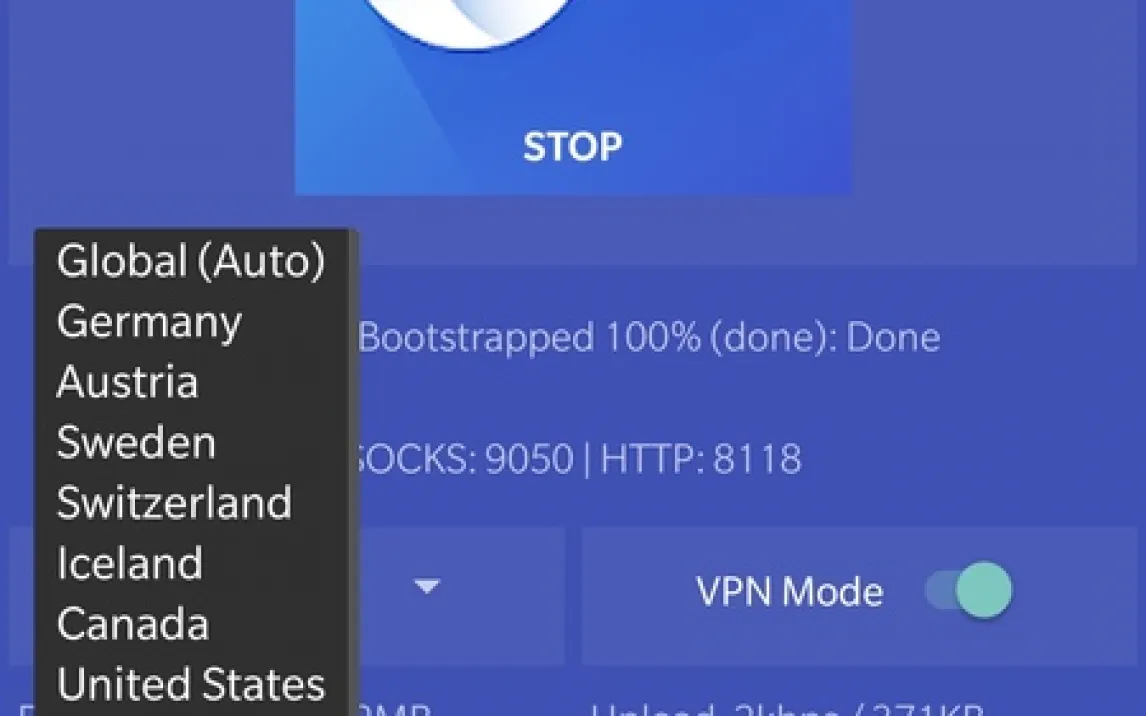Choose Germany as the exit country
This screenshot has width=1146, height=716.
pyautogui.click(x=149, y=322)
